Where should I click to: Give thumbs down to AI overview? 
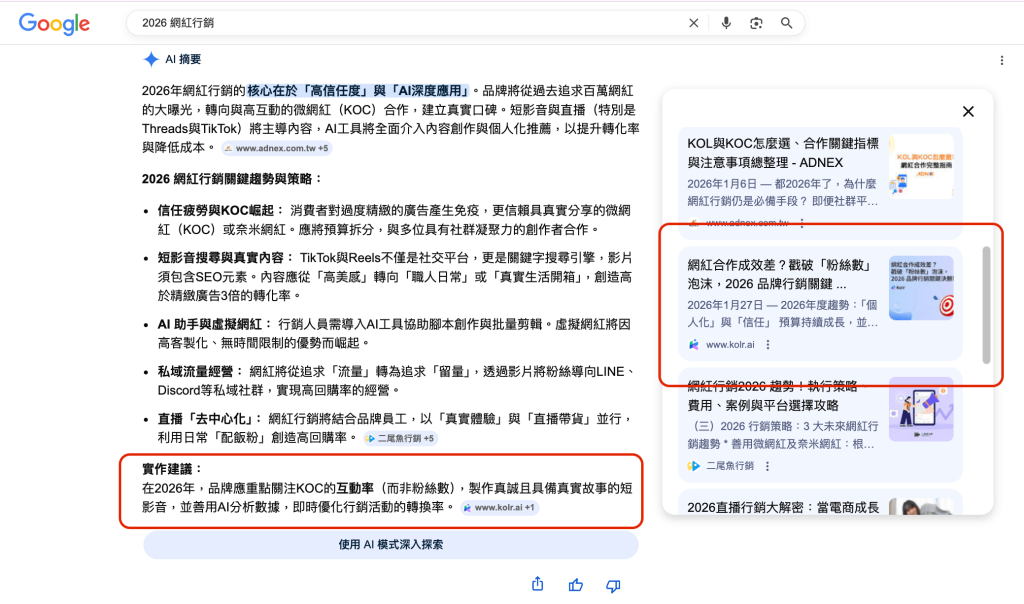tap(613, 584)
